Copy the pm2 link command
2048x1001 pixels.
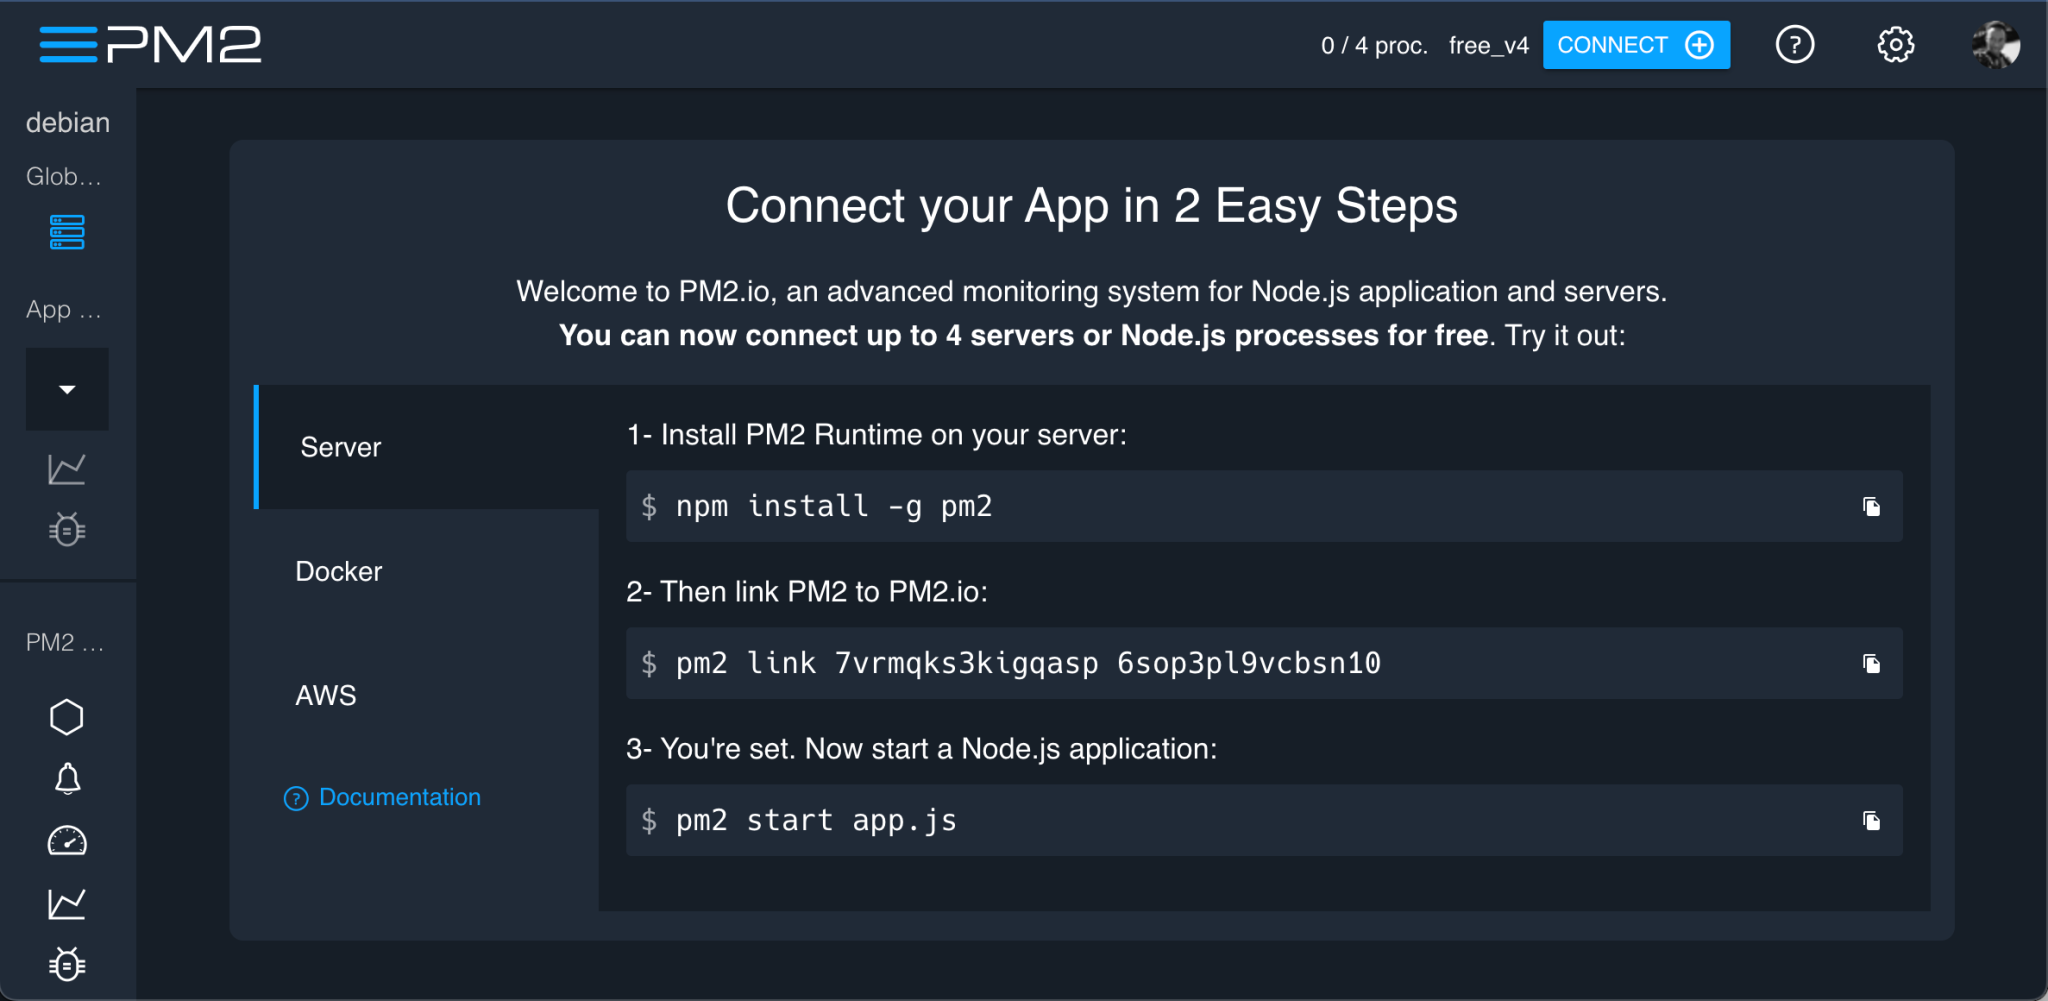(x=1871, y=664)
